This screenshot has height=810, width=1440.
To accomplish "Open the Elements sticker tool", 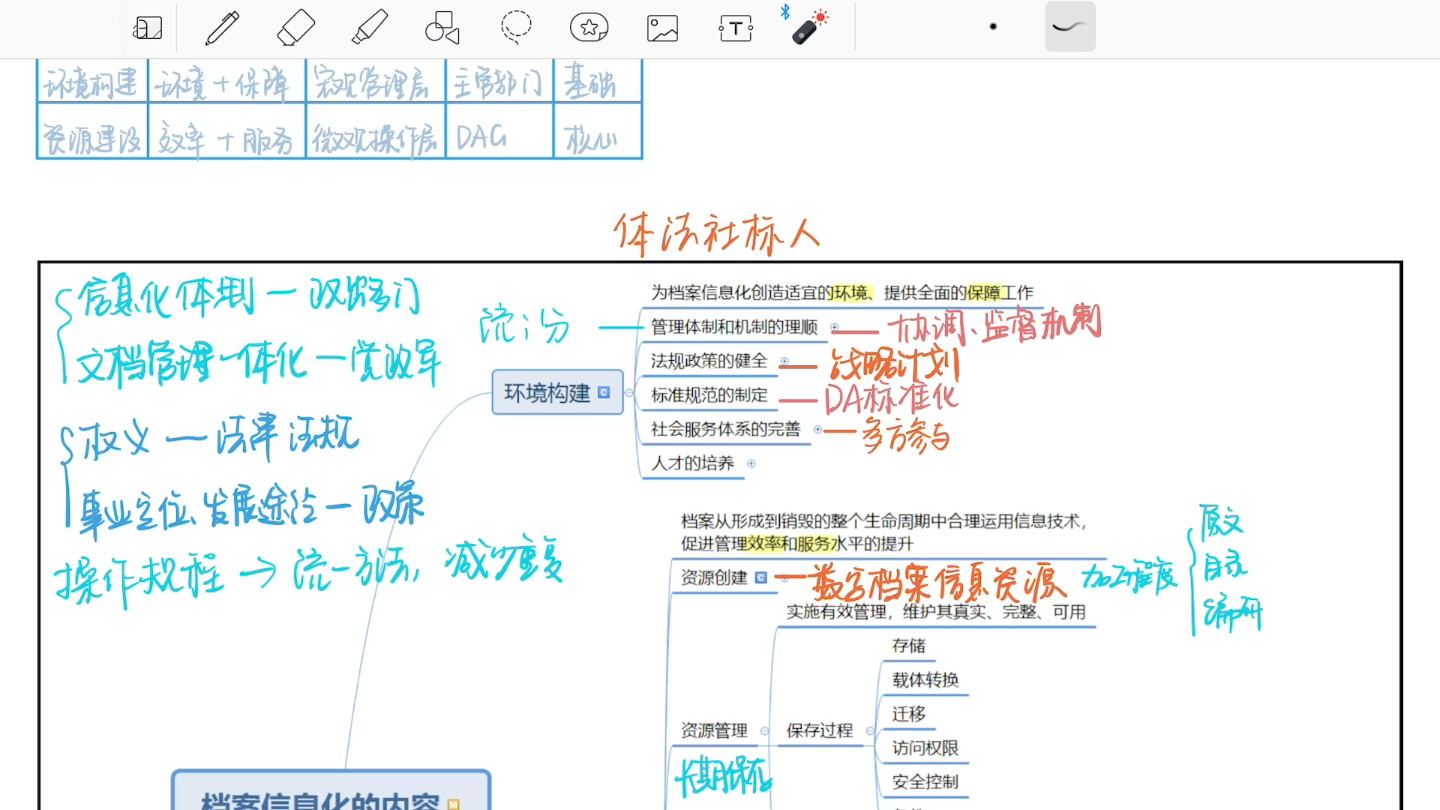I will [589, 28].
